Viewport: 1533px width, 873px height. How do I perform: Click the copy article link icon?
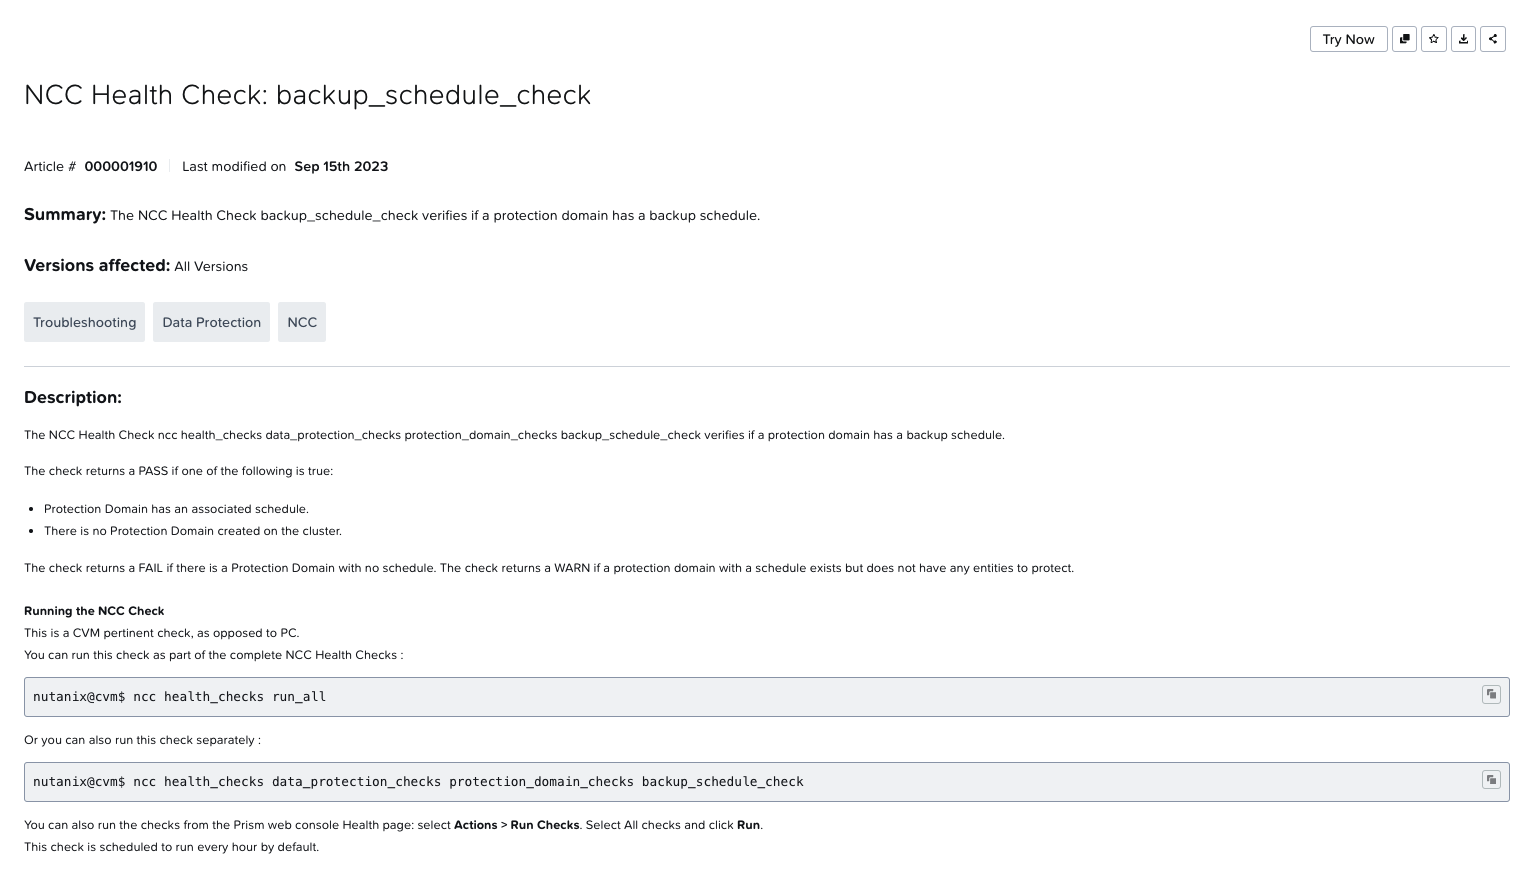(x=1404, y=39)
